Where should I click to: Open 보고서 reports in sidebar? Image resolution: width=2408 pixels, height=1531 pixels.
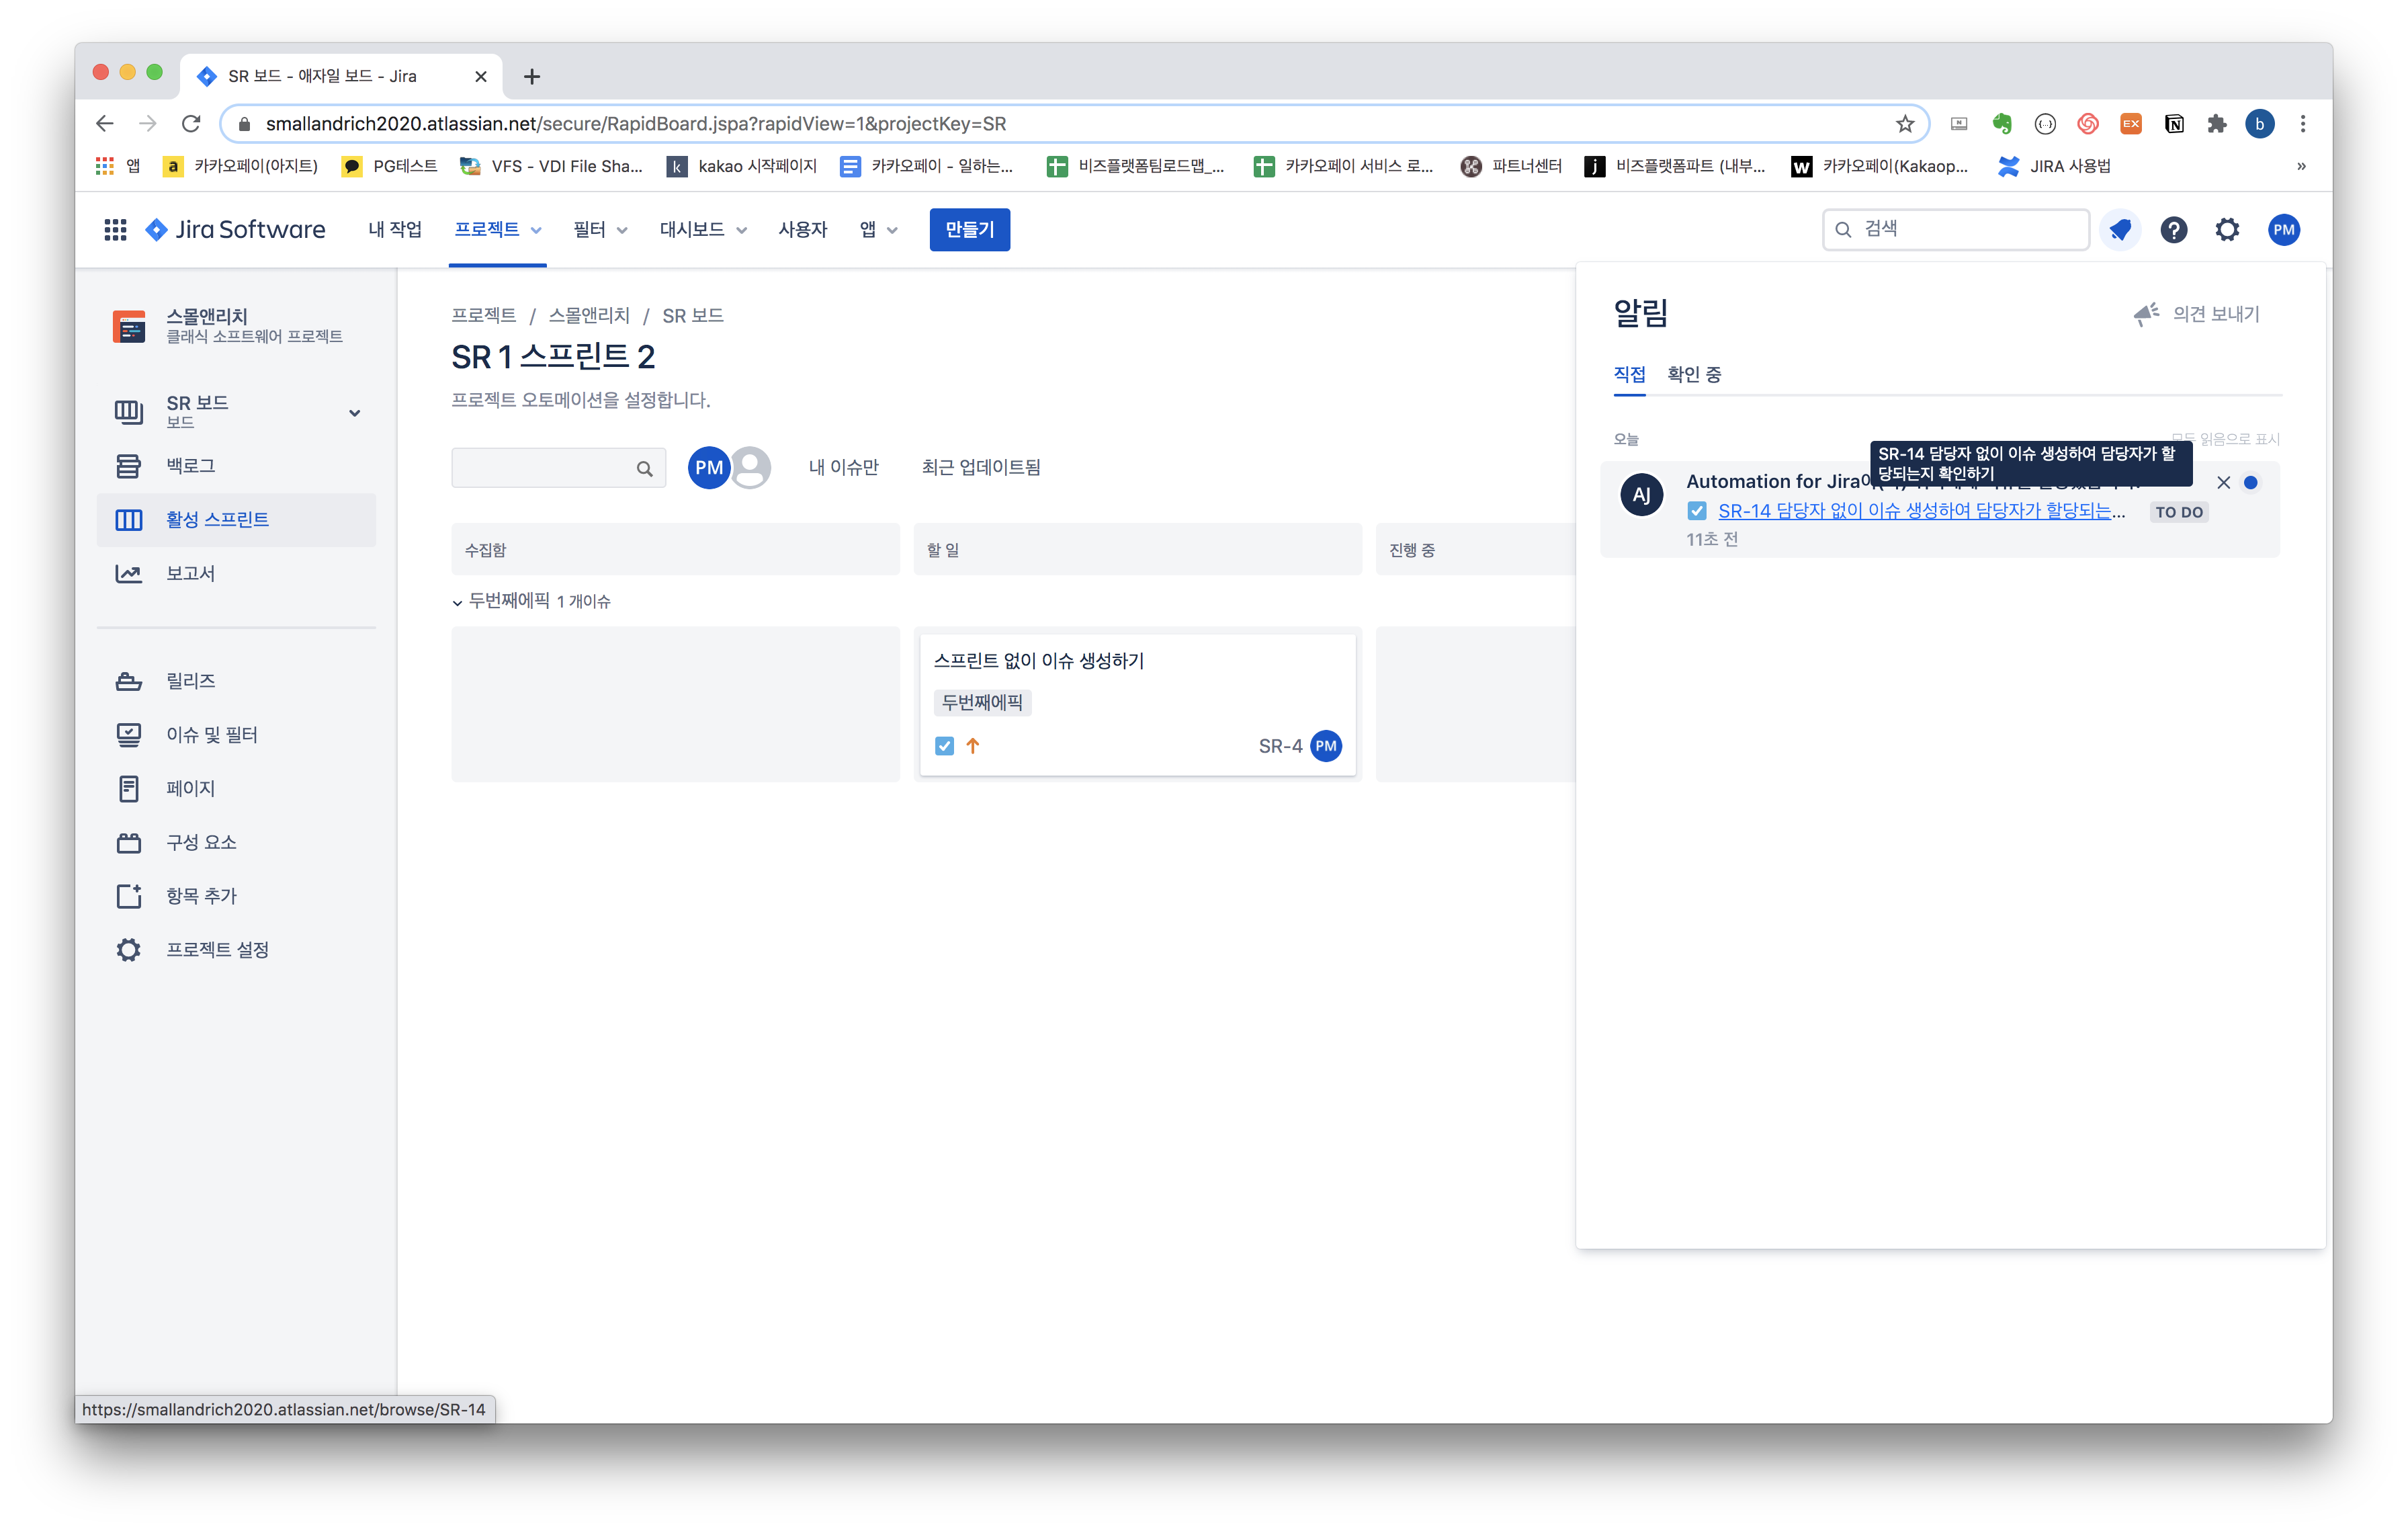[x=190, y=573]
